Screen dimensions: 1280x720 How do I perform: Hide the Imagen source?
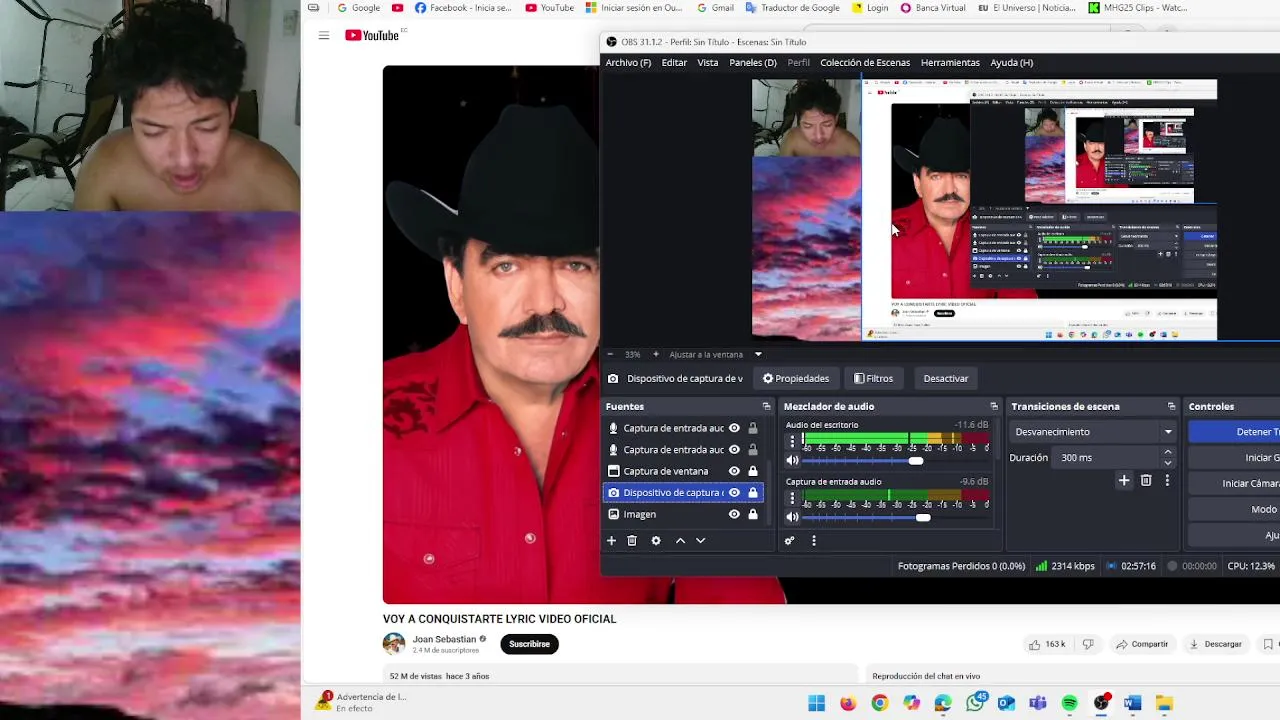pyautogui.click(x=734, y=514)
